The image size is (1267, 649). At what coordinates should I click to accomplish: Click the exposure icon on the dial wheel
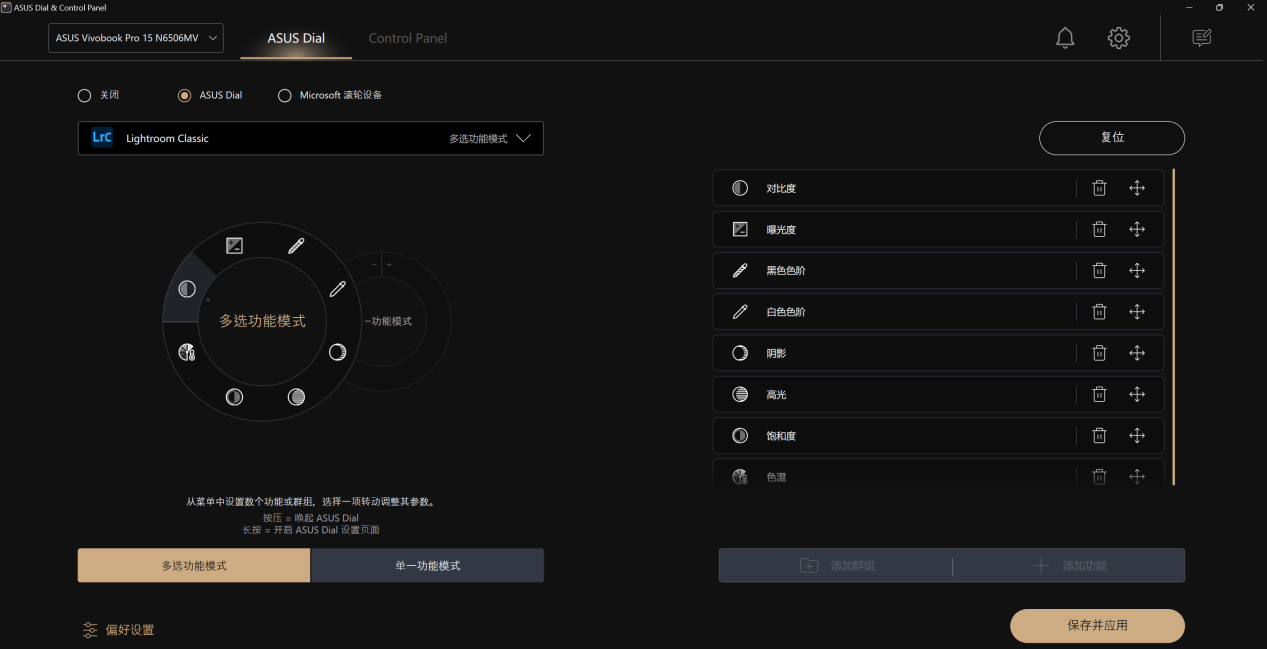(x=234, y=246)
